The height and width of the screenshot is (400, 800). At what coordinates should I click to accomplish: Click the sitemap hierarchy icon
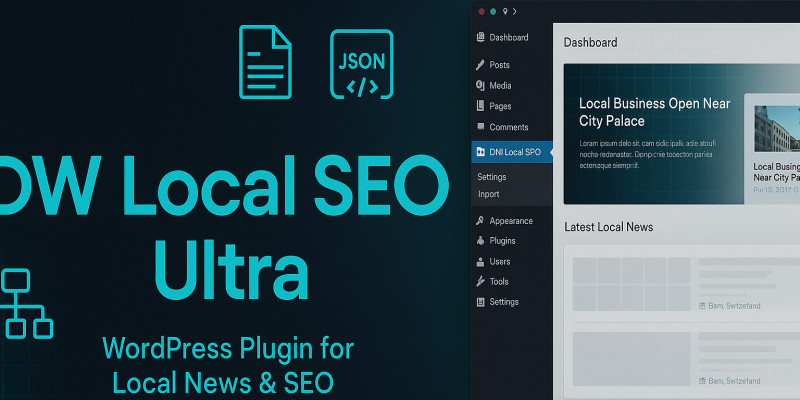pos(27,304)
